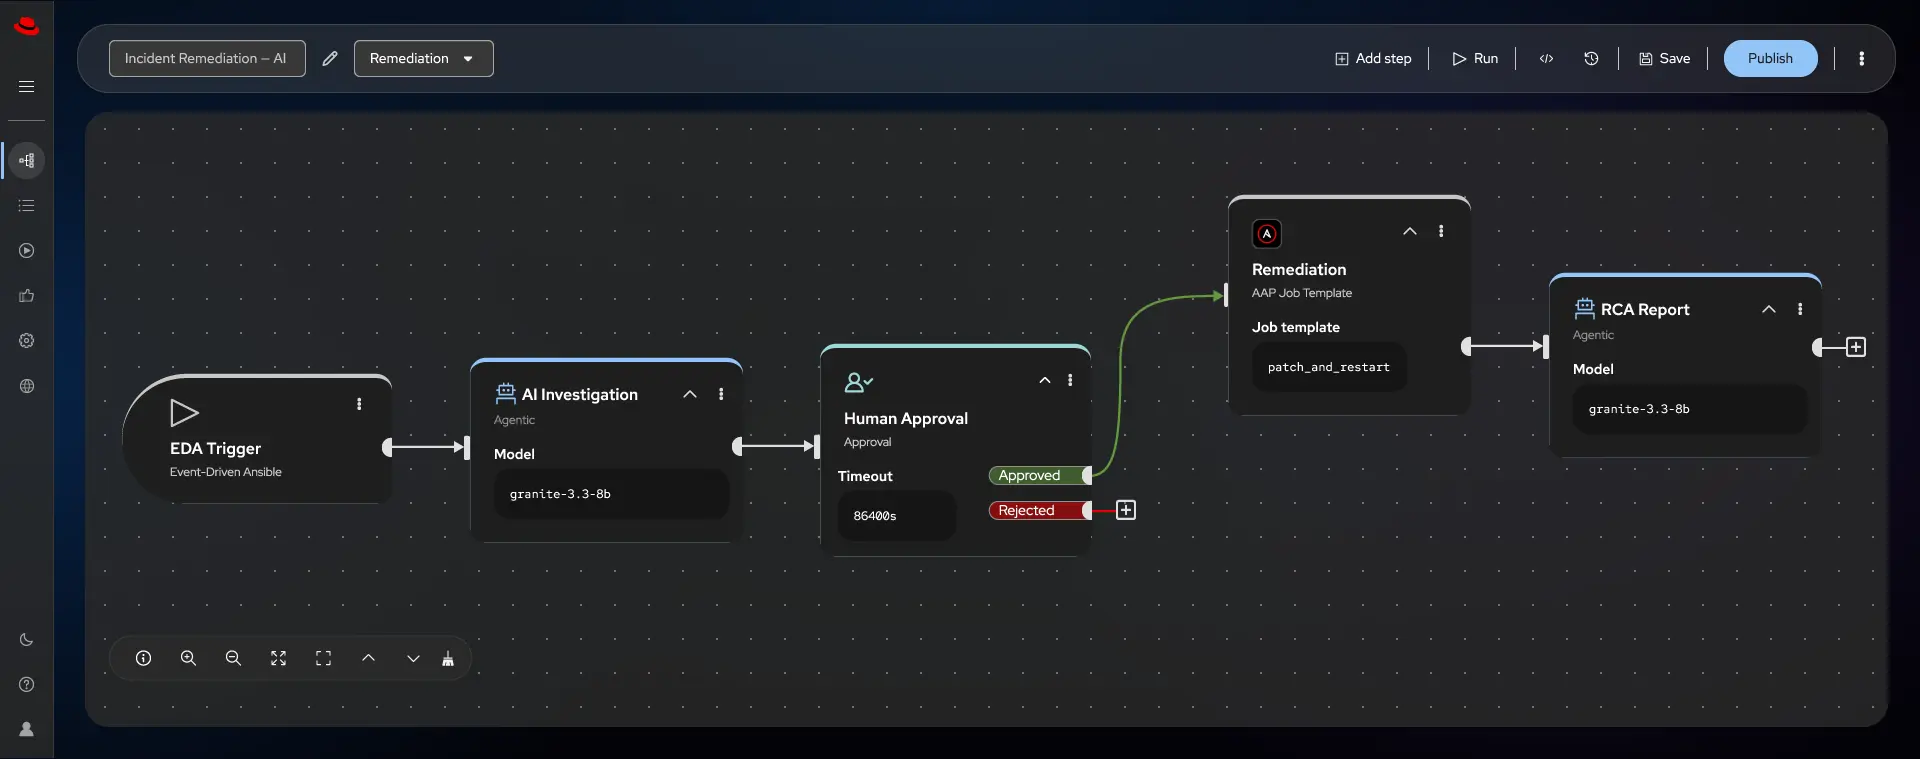
Task: Select the Rejected output branch
Action: click(x=1038, y=510)
